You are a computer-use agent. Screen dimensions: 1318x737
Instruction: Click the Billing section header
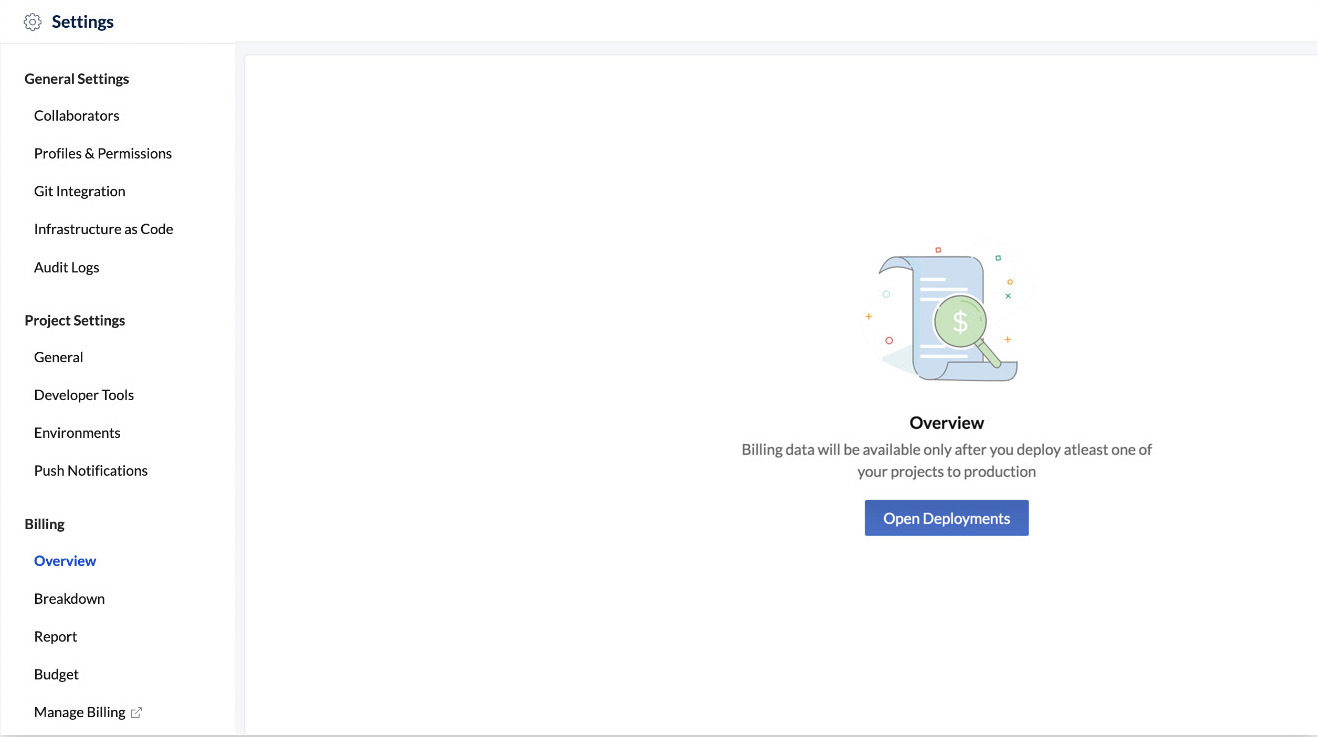tap(44, 525)
